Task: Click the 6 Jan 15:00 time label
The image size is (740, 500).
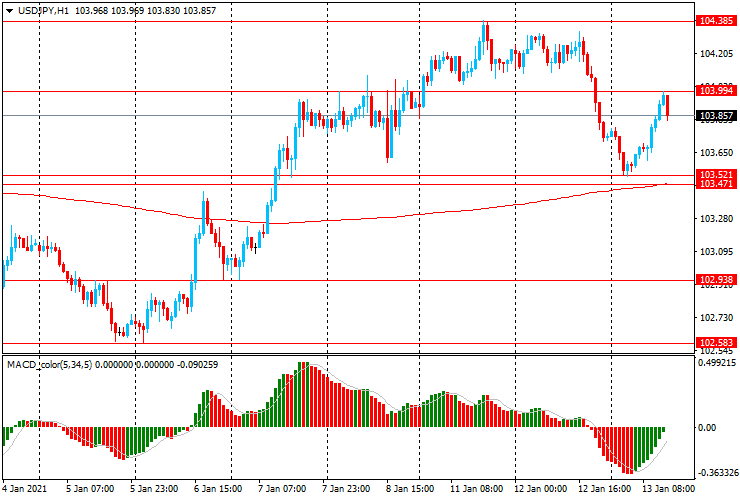Action: click(218, 488)
